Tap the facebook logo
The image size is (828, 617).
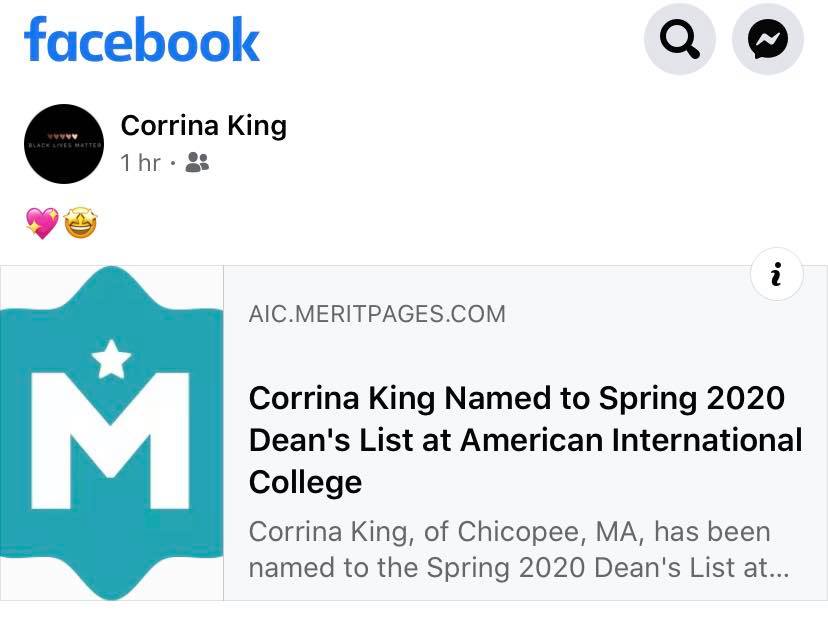pos(142,40)
